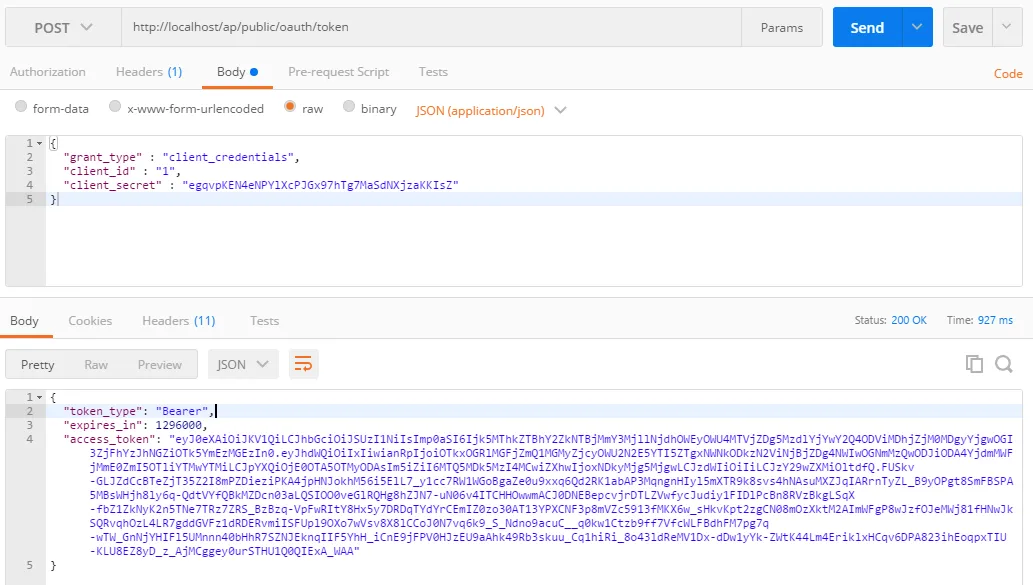Click the copy response to clipboard icon
The image size is (1033, 585).
tap(974, 364)
